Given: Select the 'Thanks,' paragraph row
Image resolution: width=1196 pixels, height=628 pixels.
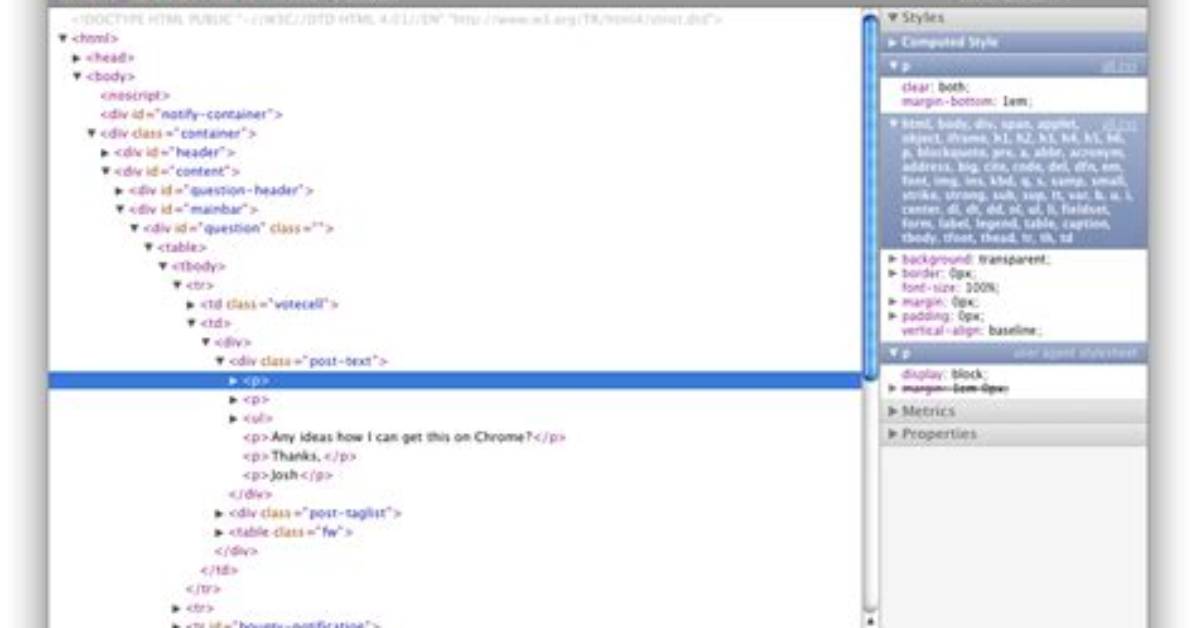Looking at the screenshot, I should tap(300, 456).
